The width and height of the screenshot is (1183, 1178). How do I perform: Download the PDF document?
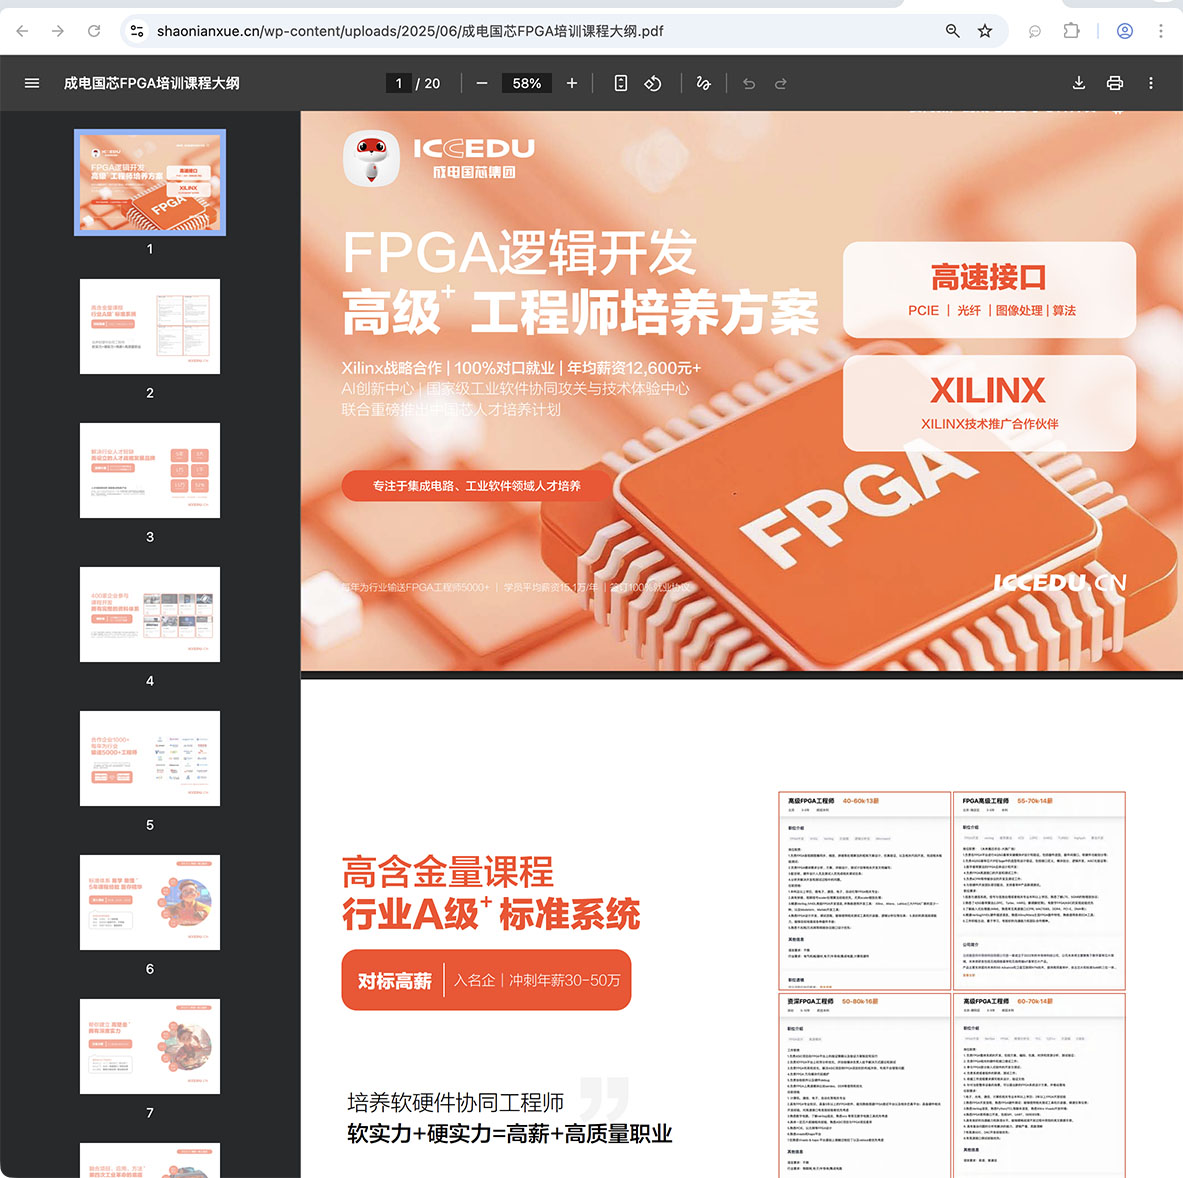pyautogui.click(x=1078, y=83)
